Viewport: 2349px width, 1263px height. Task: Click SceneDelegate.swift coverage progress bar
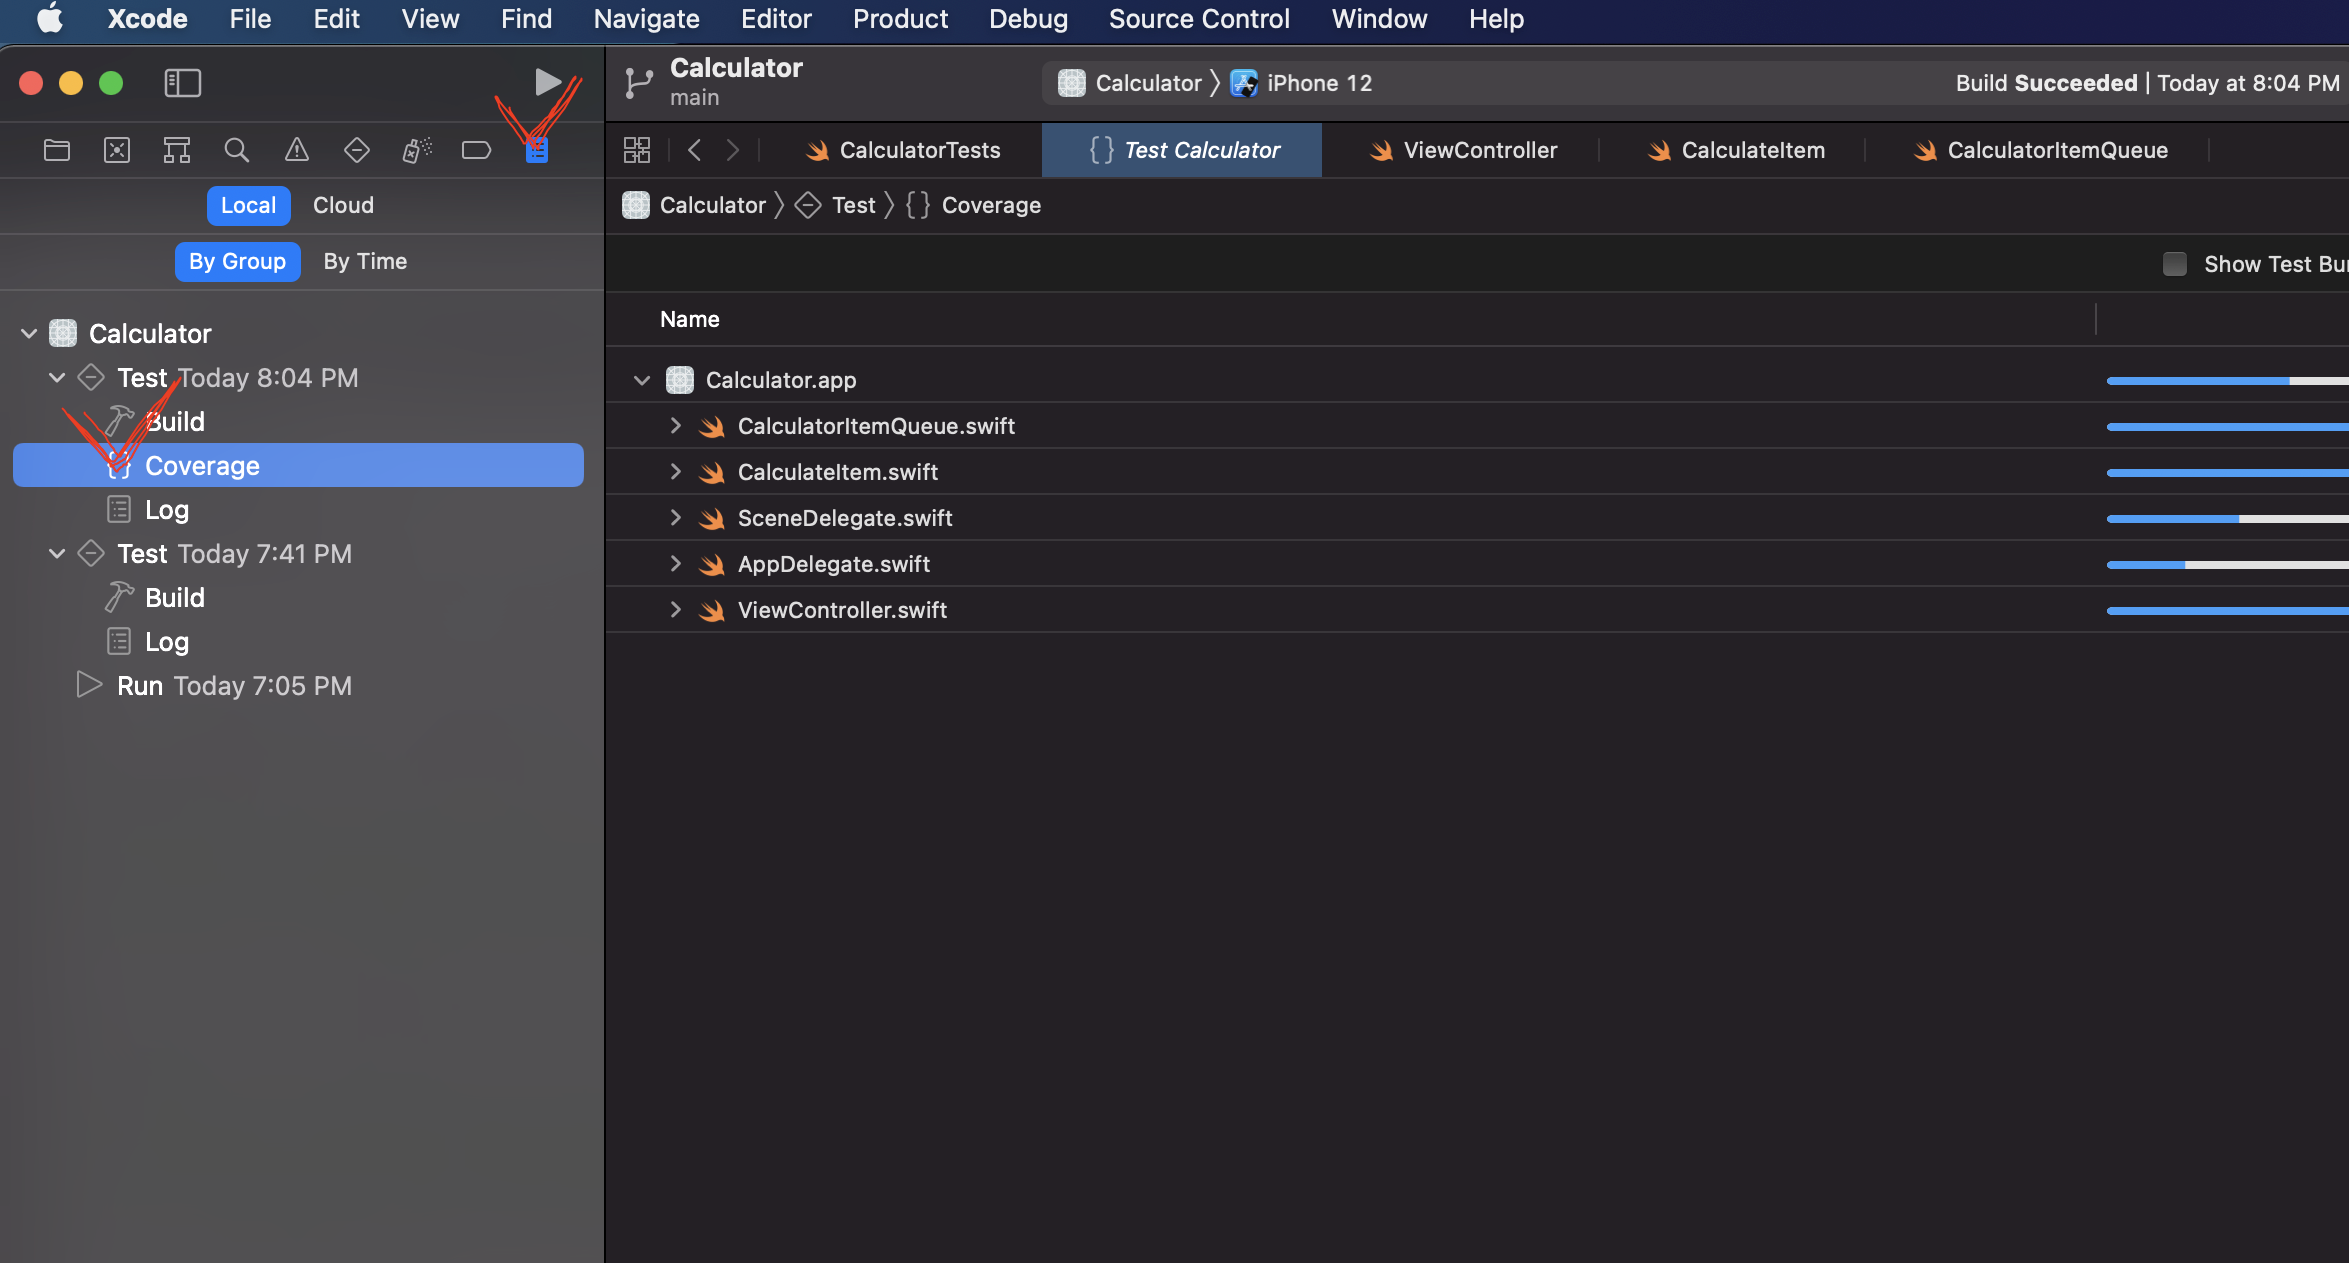tap(2227, 518)
